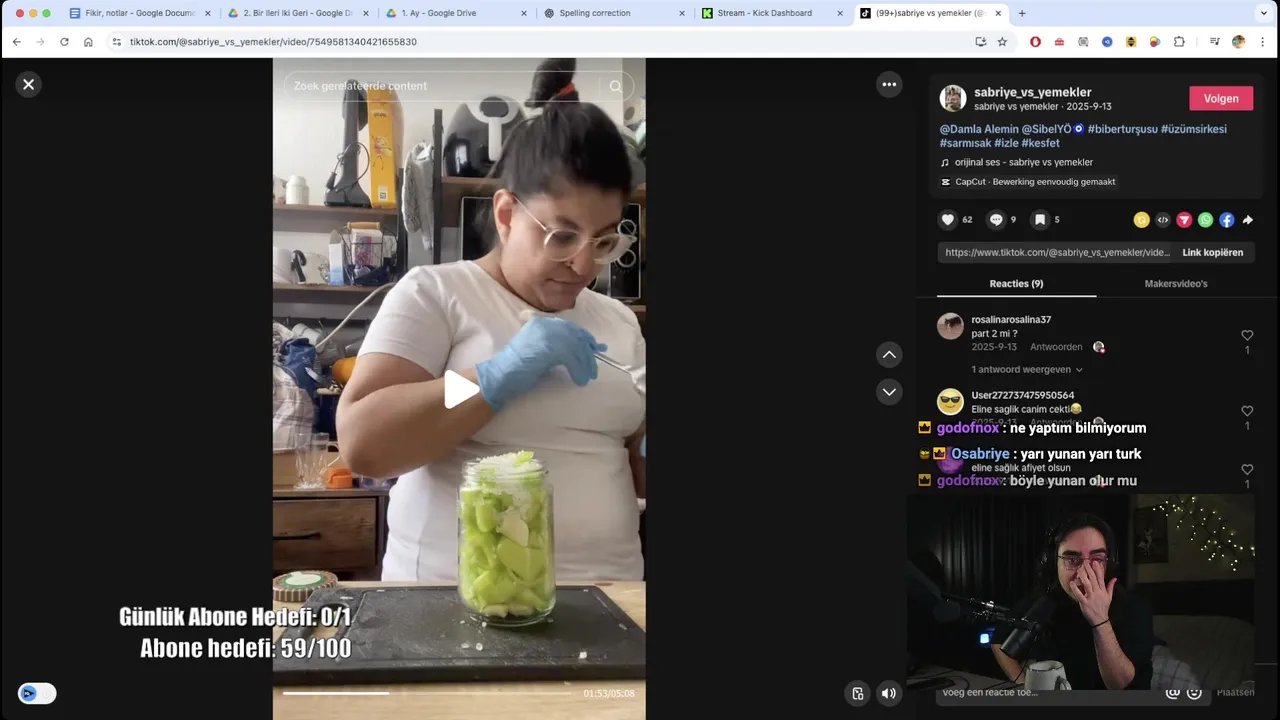Click the embed code icon
Screen dimensions: 1280x720
pyautogui.click(x=1162, y=220)
